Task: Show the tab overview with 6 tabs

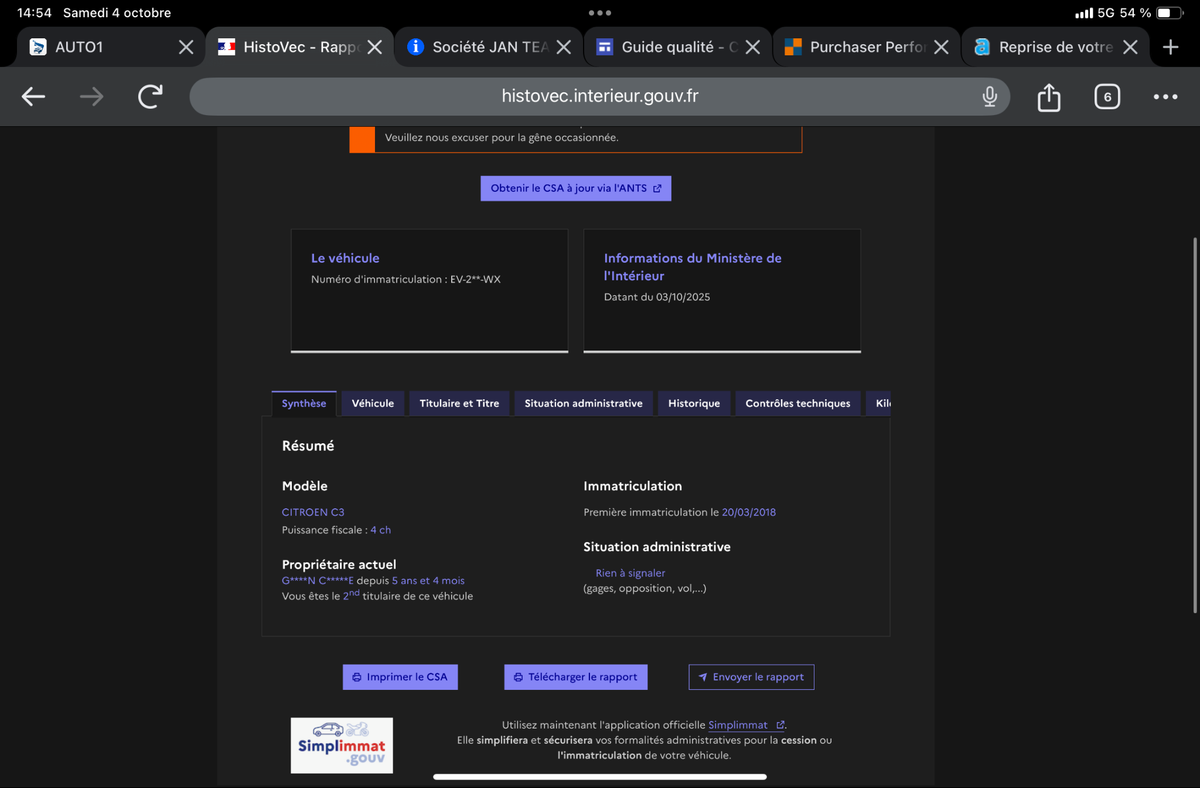Action: point(1106,97)
